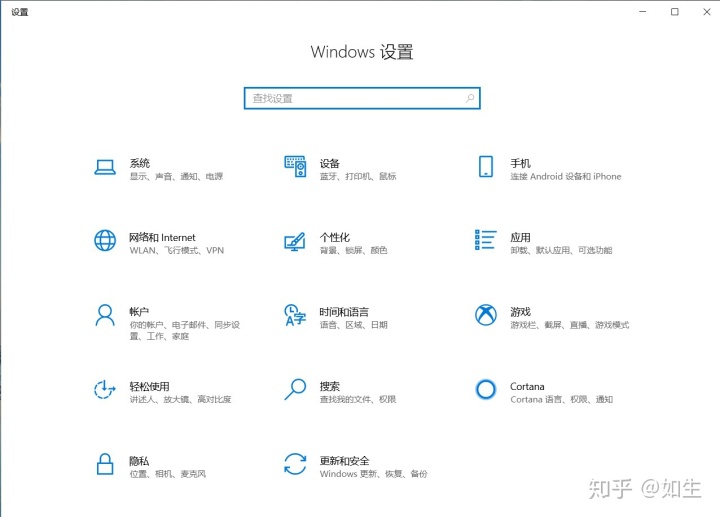Click 连接 Android 设备和 iPhone text
720x517 pixels.
pos(566,176)
